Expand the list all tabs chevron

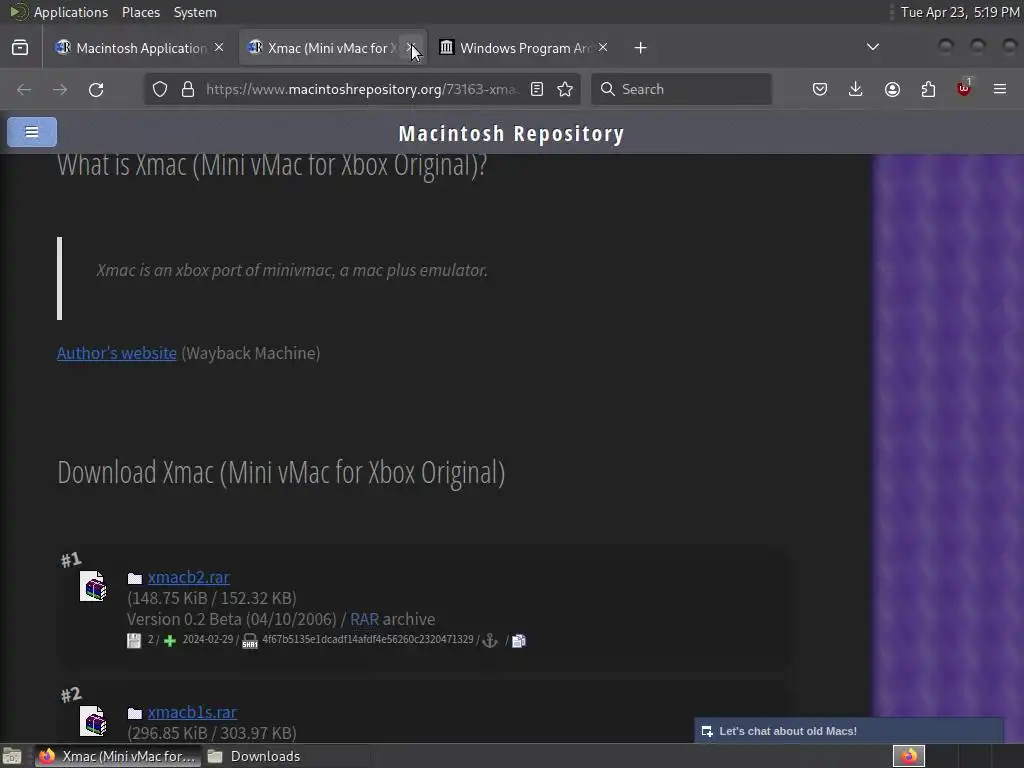tap(872, 47)
